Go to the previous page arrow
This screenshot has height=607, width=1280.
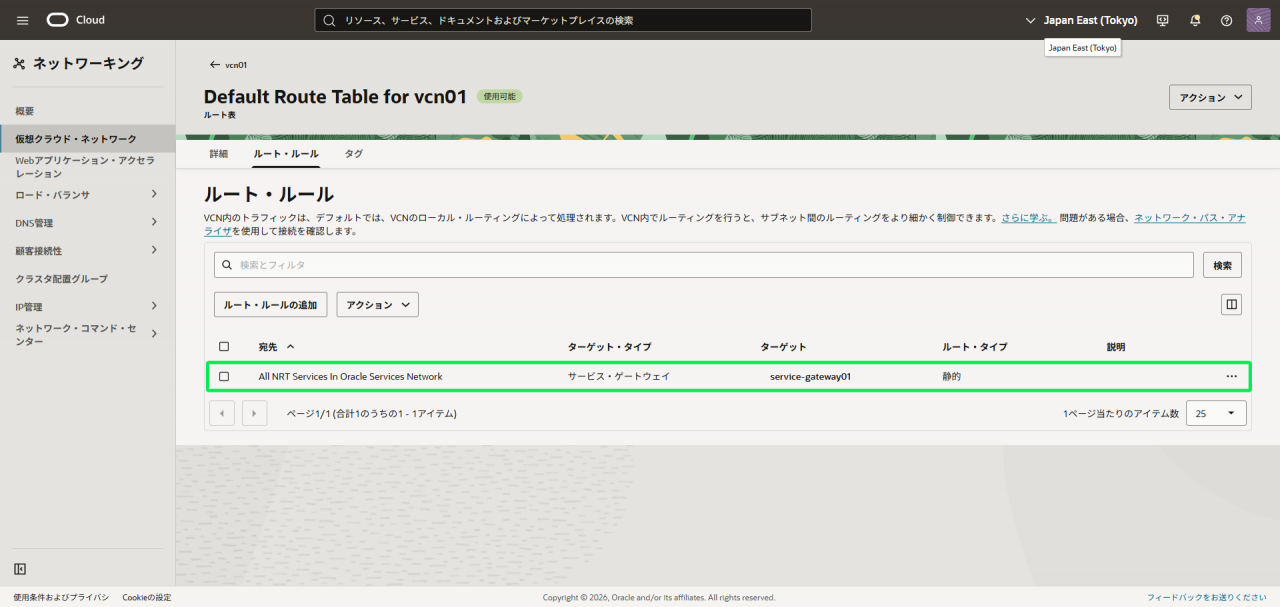tap(222, 413)
